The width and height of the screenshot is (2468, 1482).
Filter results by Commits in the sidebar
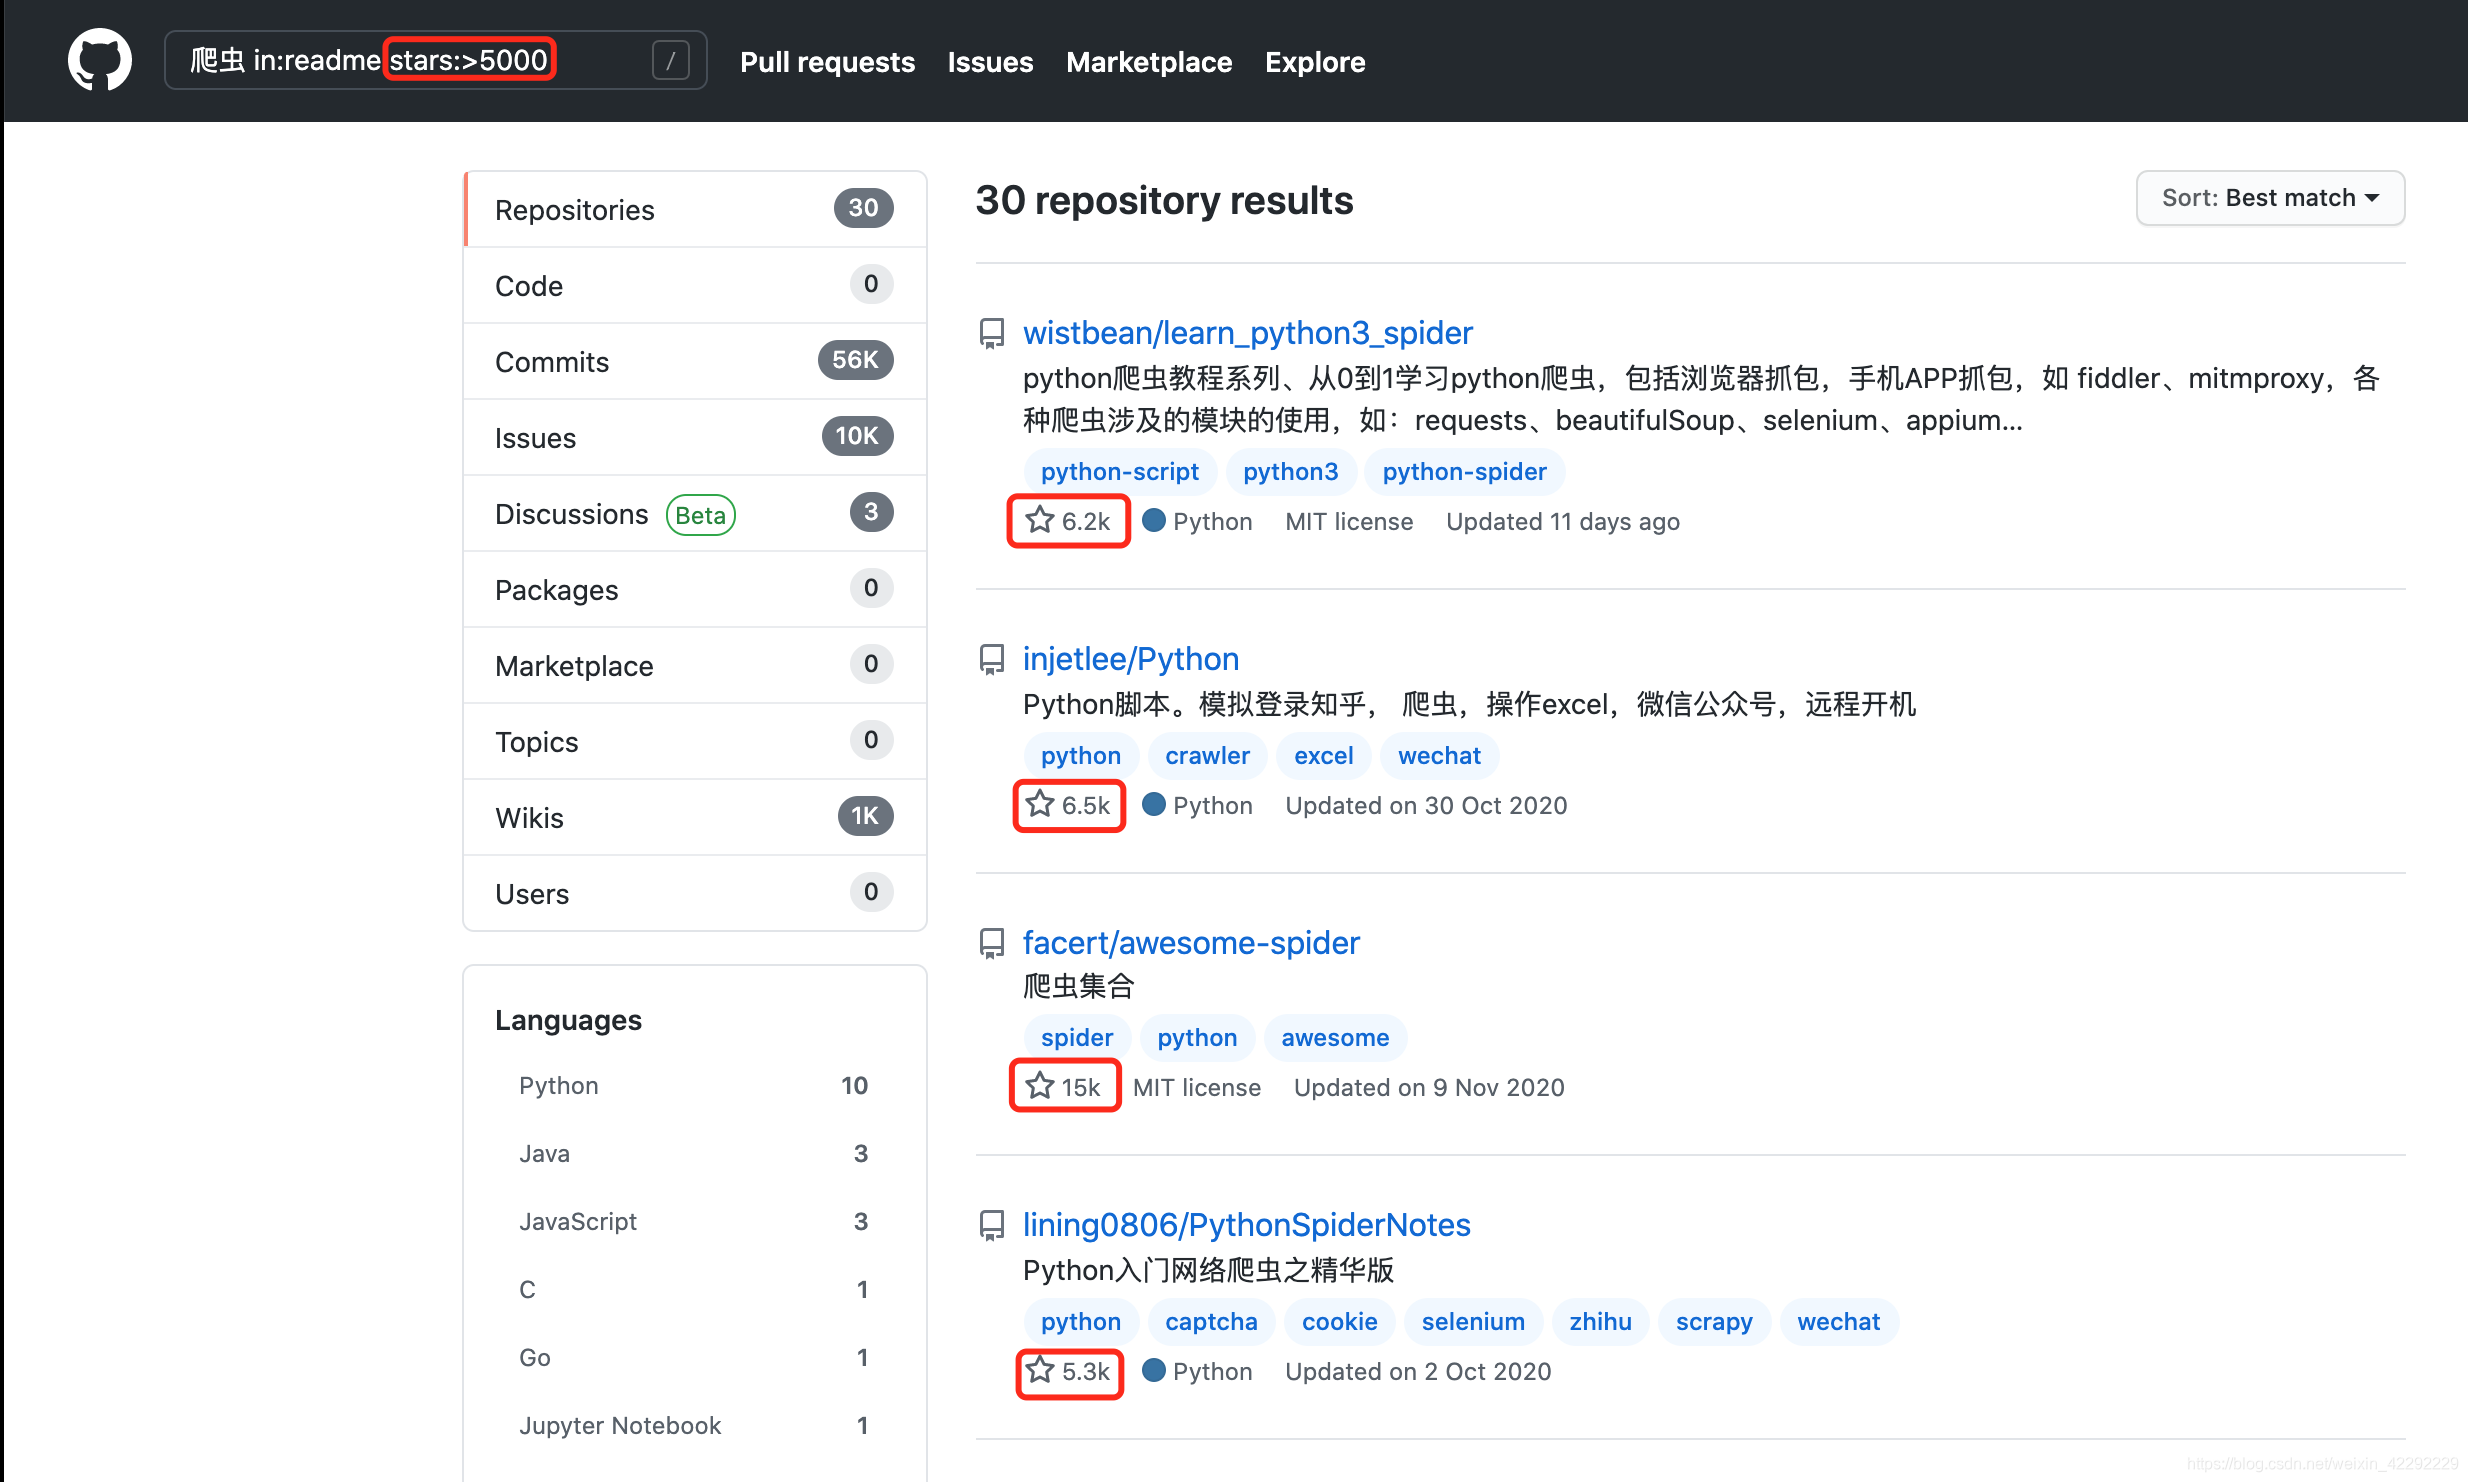pos(552,361)
